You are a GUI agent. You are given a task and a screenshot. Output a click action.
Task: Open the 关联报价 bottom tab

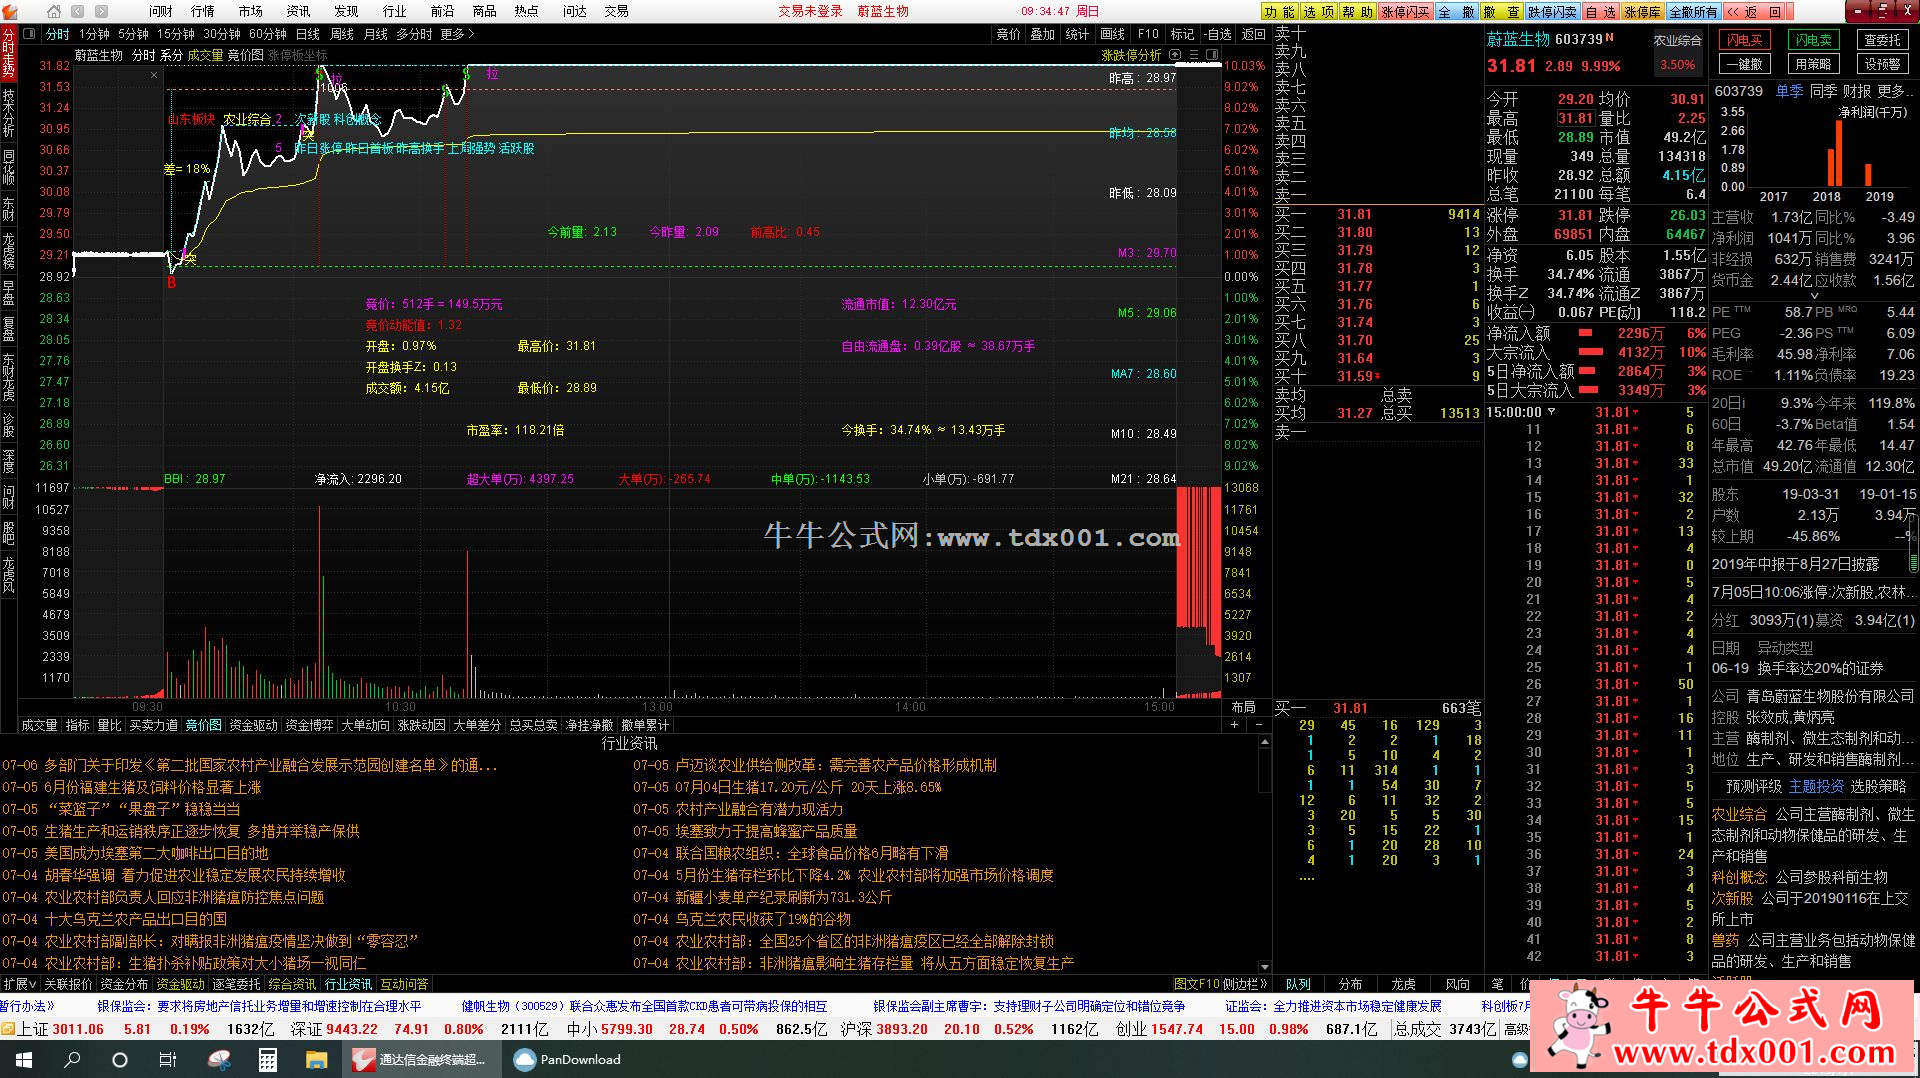click(x=68, y=984)
